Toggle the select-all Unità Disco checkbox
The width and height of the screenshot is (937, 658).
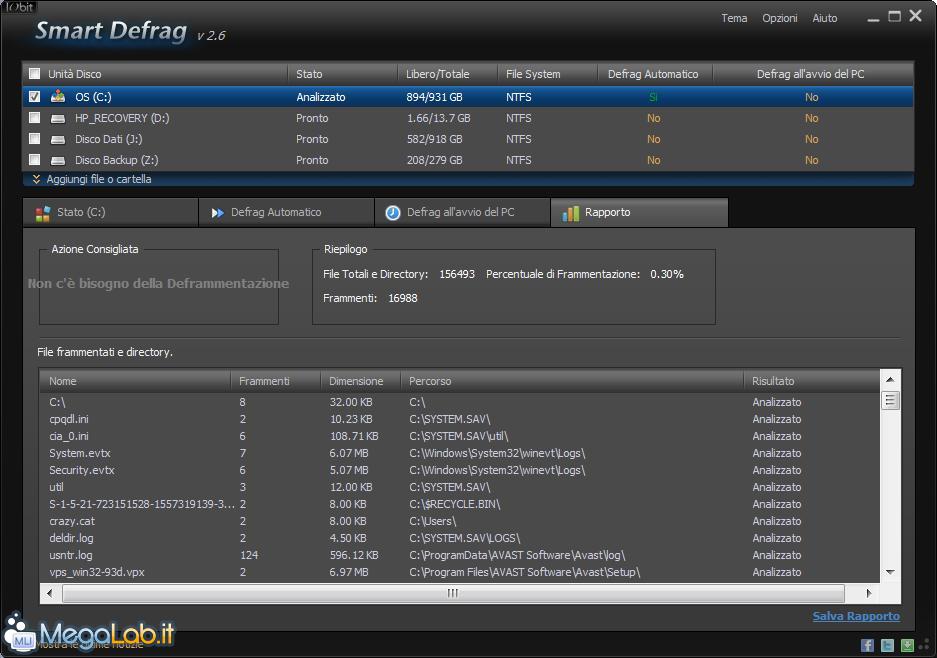click(35, 74)
